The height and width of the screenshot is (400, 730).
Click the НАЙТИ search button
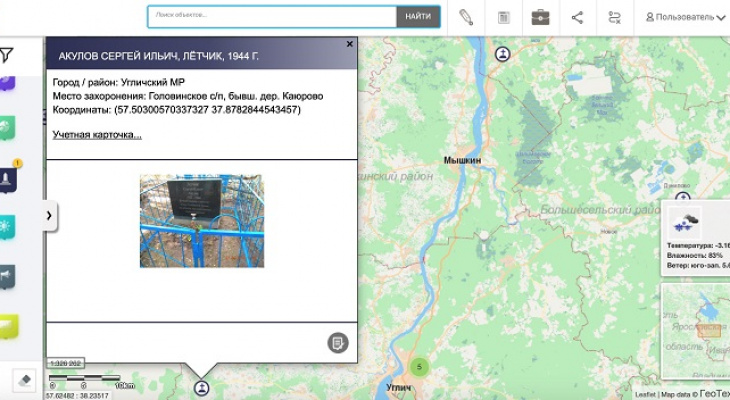pyautogui.click(x=418, y=17)
